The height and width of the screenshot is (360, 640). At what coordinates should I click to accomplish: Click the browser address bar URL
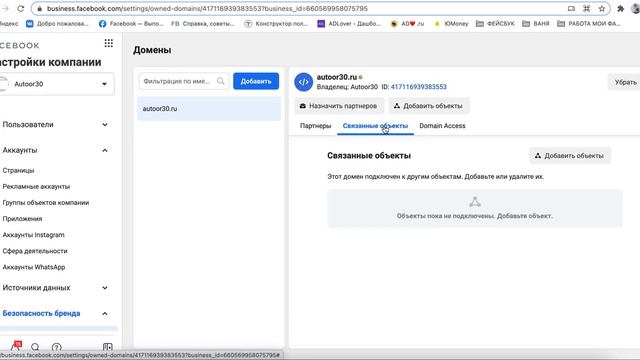[207, 9]
